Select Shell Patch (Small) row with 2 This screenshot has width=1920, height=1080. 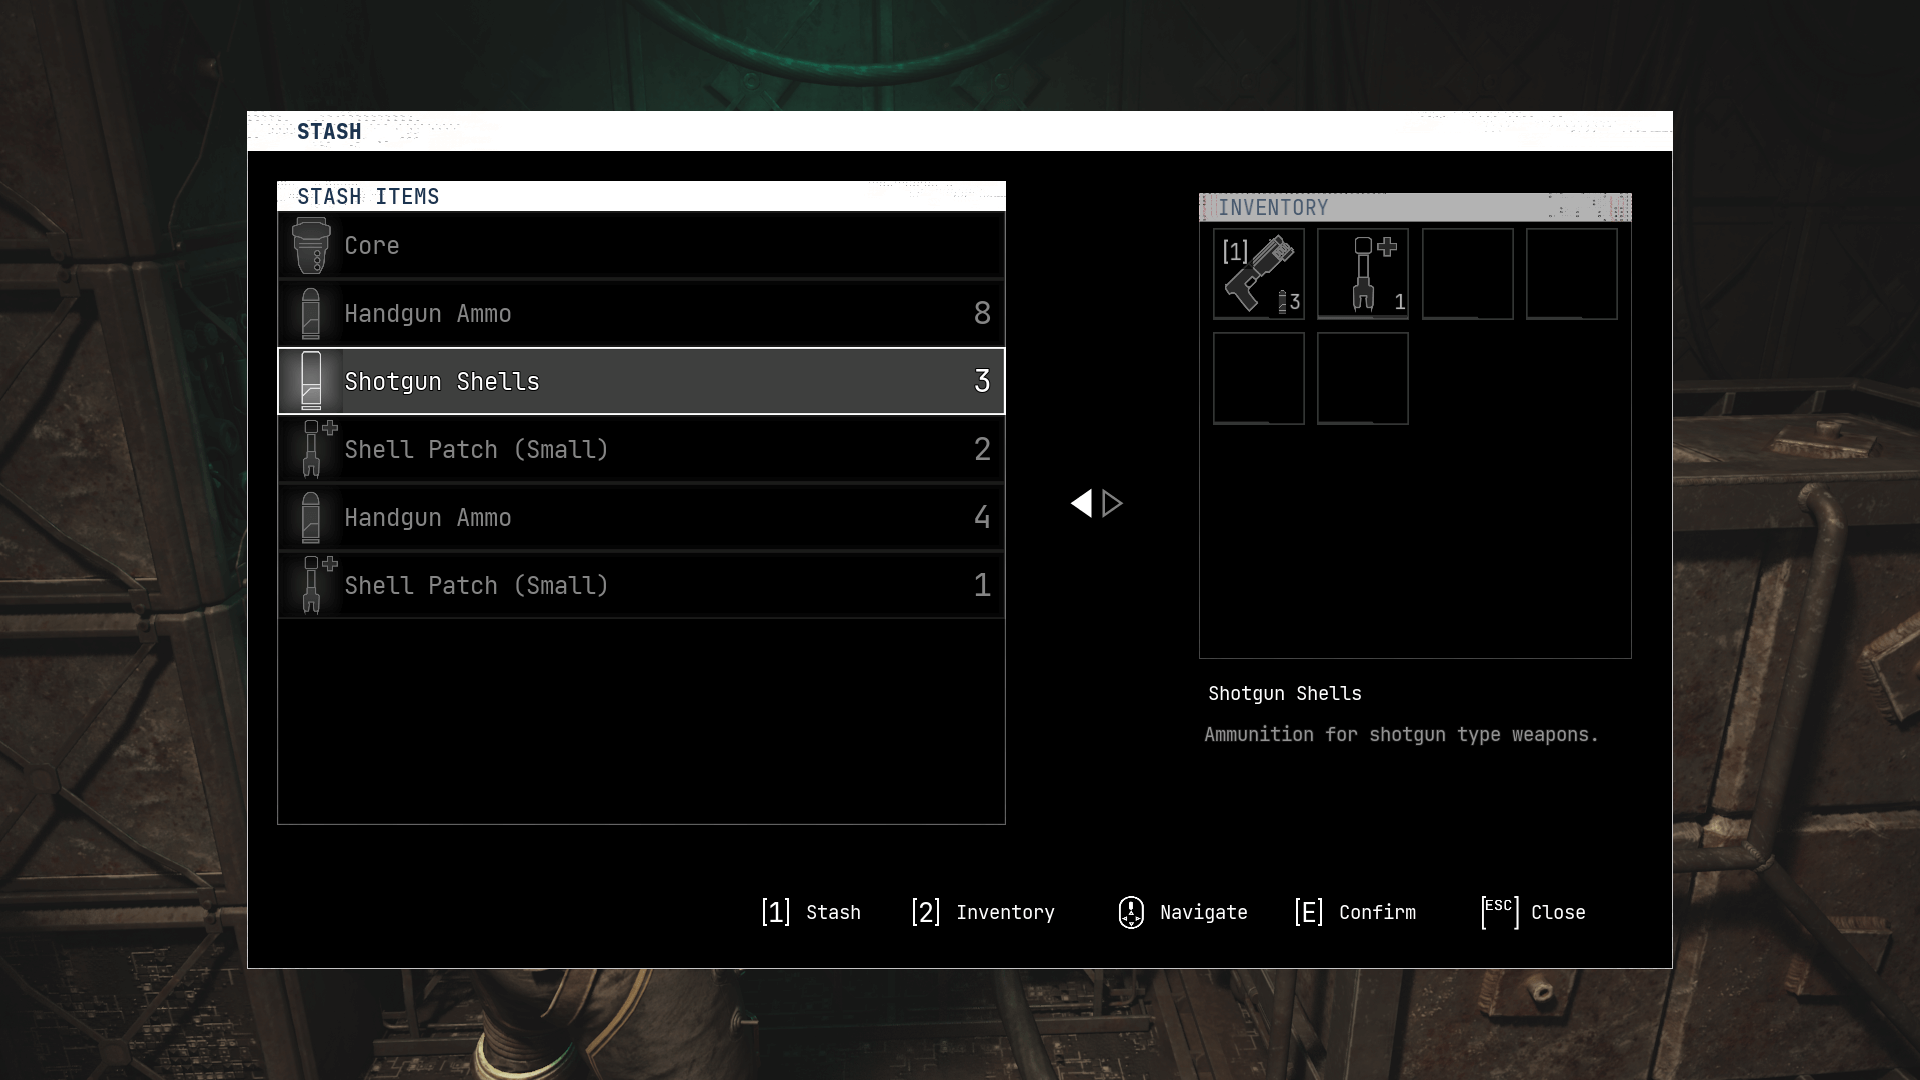pyautogui.click(x=641, y=449)
